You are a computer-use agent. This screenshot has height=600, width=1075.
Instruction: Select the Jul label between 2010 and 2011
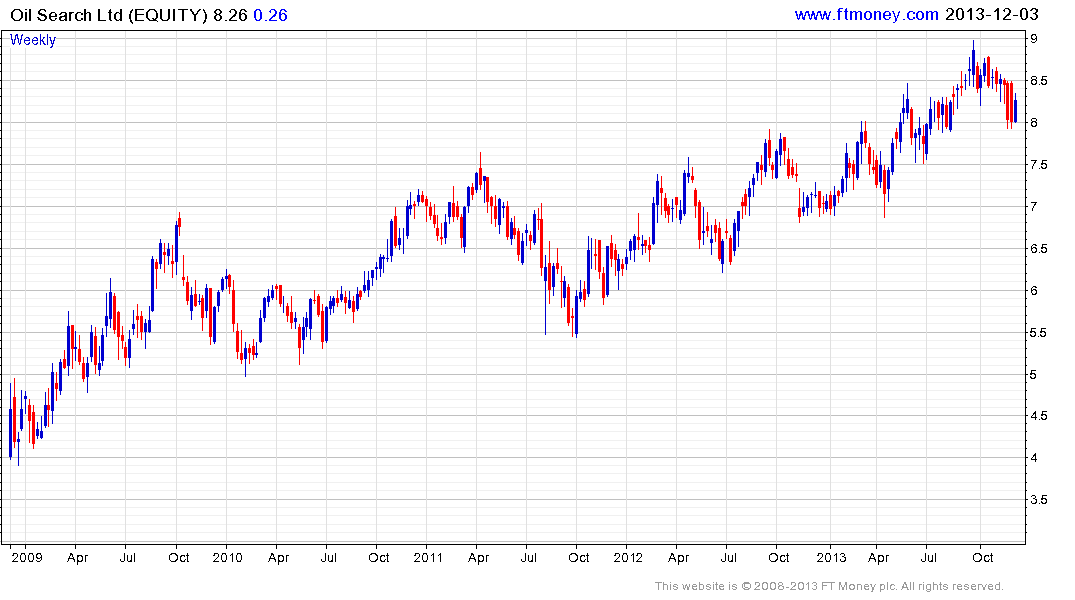[328, 557]
